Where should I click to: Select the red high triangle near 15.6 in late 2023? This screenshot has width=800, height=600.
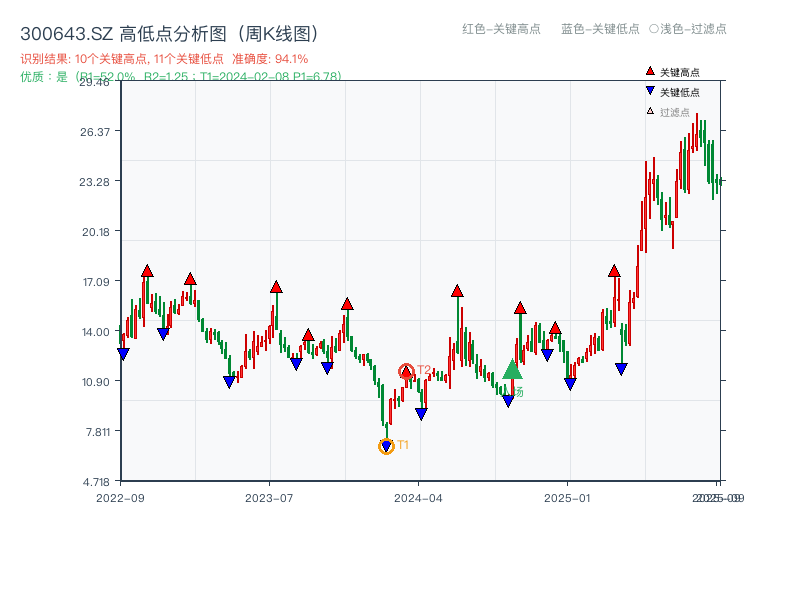pyautogui.click(x=347, y=304)
